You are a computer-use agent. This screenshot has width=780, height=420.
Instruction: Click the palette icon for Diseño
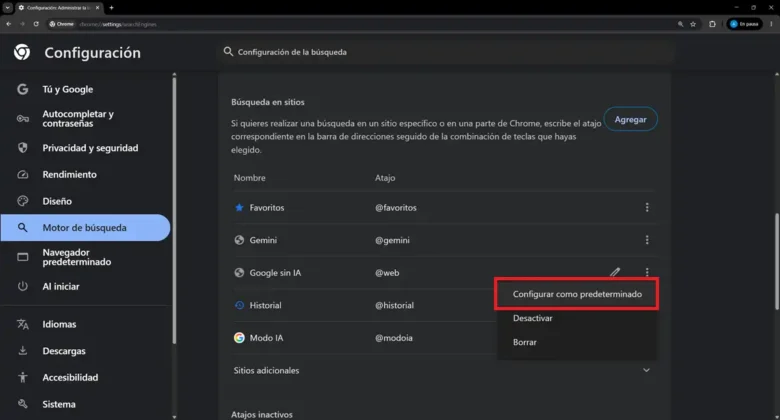click(x=22, y=201)
